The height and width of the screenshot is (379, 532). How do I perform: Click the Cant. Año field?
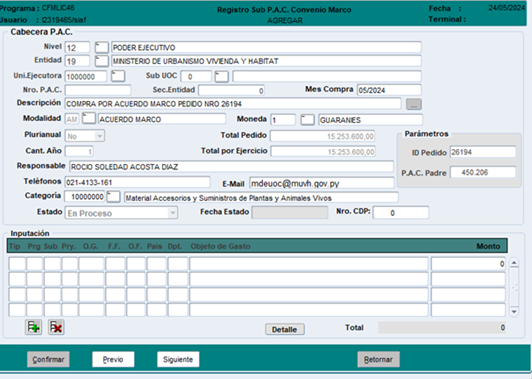point(79,151)
